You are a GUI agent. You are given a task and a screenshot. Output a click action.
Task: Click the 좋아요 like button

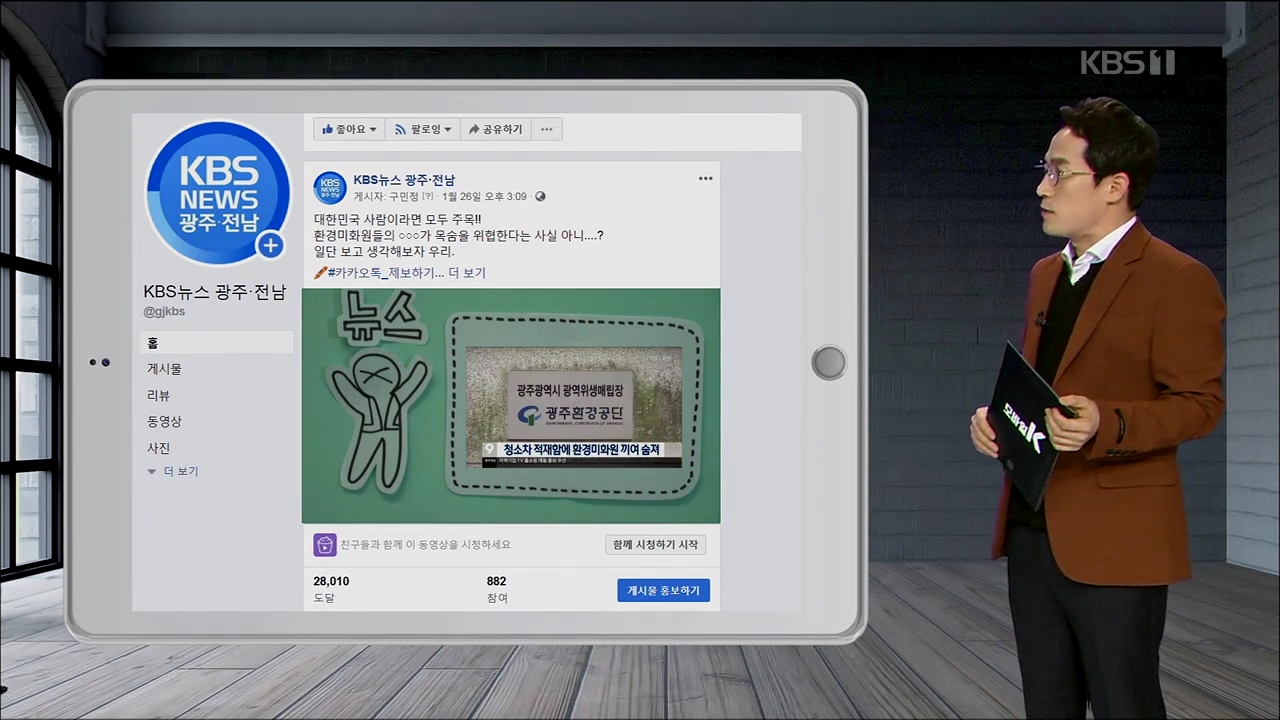pyautogui.click(x=349, y=129)
